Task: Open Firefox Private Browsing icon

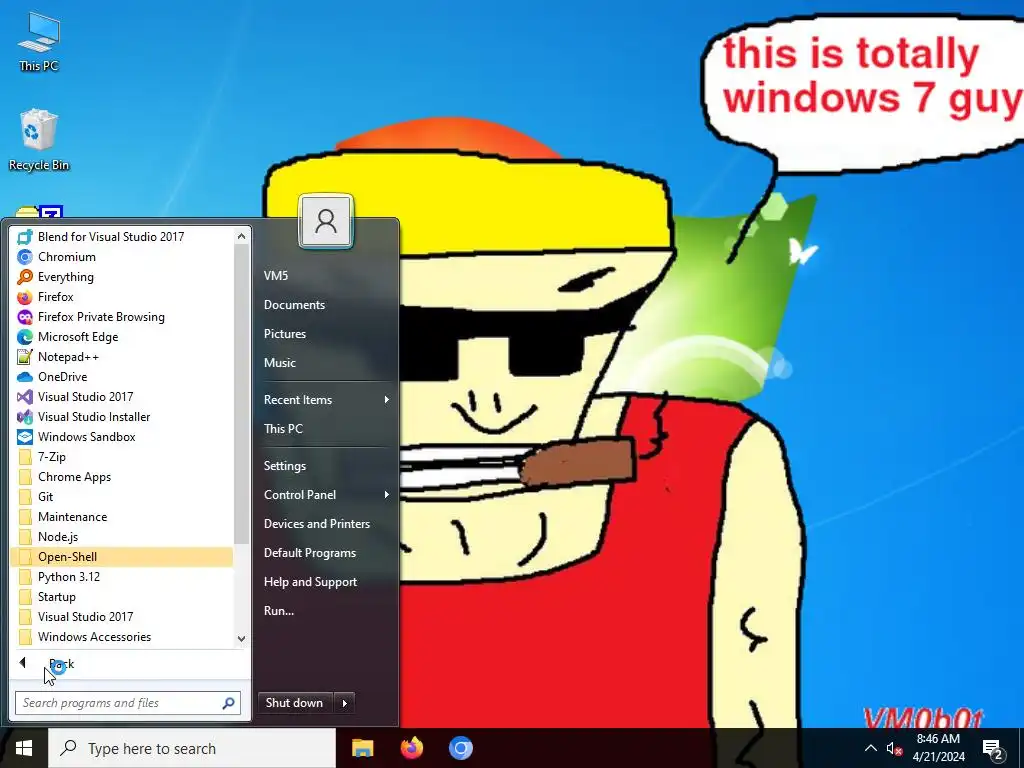Action: click(x=25, y=317)
